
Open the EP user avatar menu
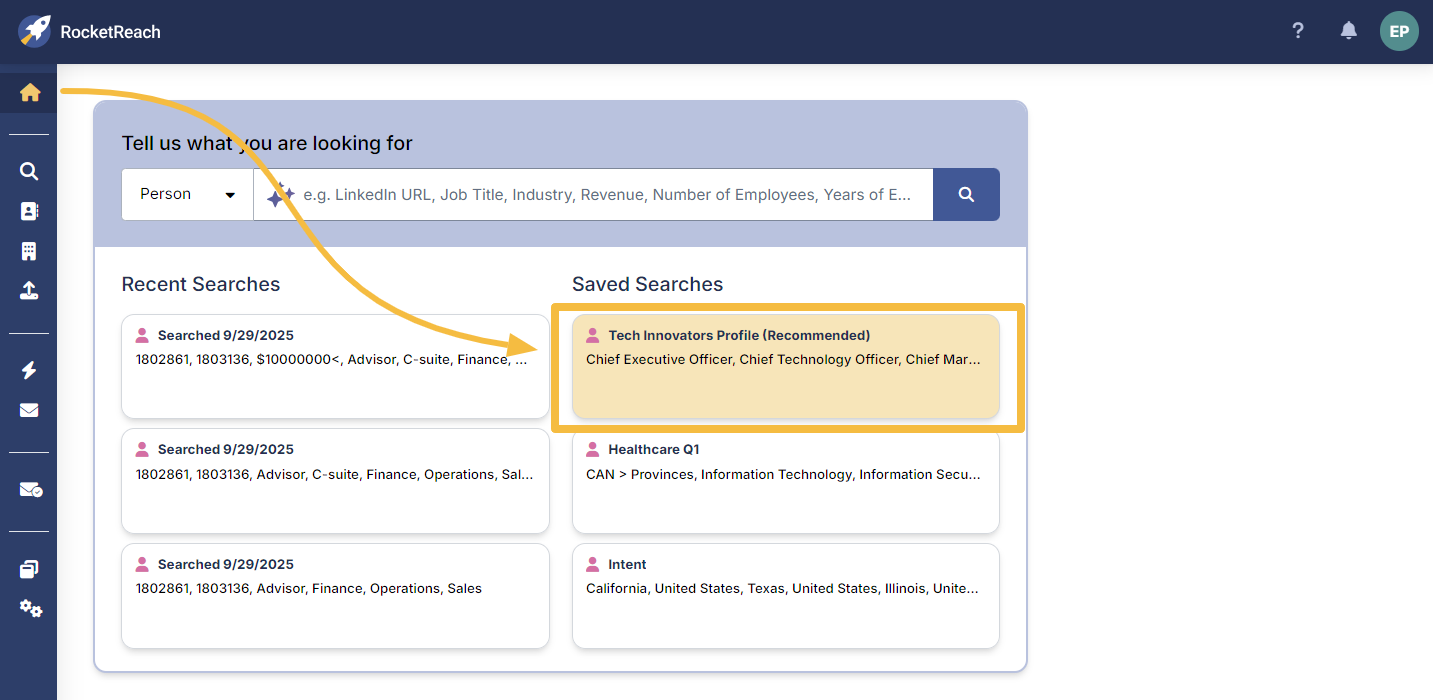(1398, 31)
